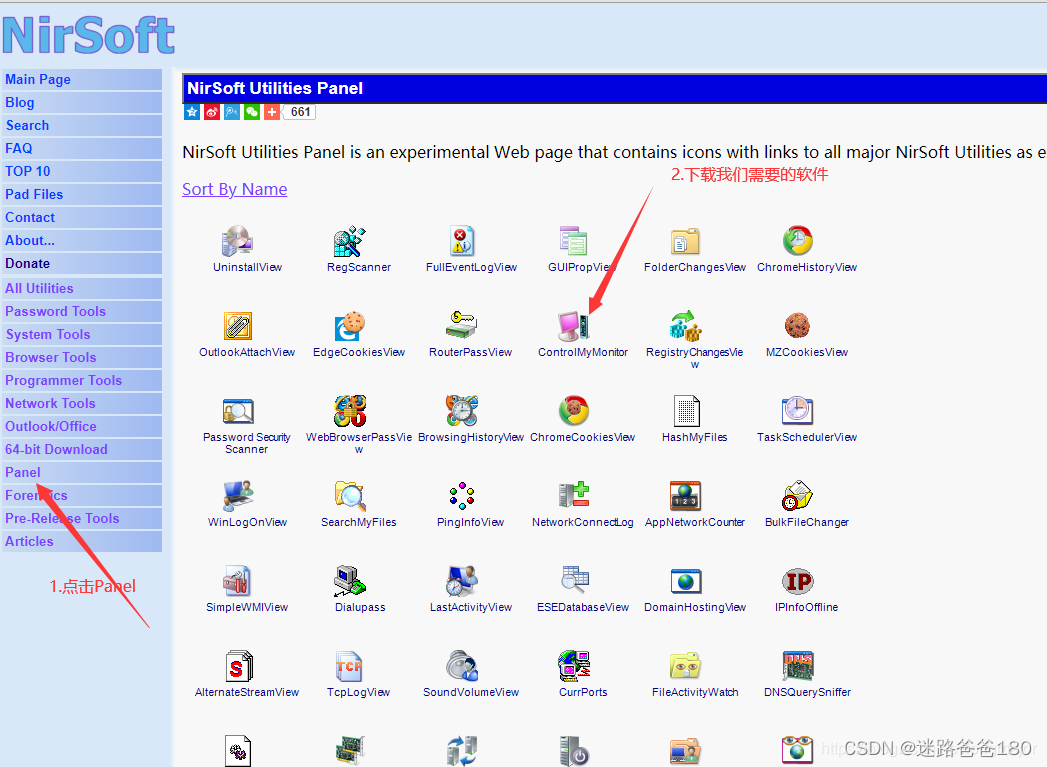The width and height of the screenshot is (1047, 767).
Task: Open the TcpLogView icon
Action: pos(349,666)
